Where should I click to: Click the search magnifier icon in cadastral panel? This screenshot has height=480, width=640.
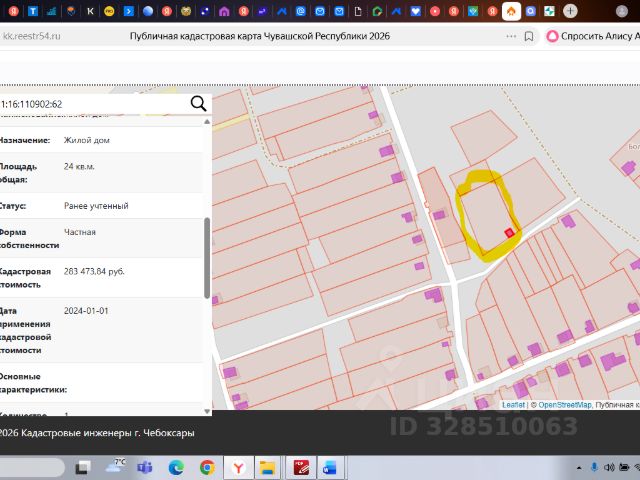point(198,104)
